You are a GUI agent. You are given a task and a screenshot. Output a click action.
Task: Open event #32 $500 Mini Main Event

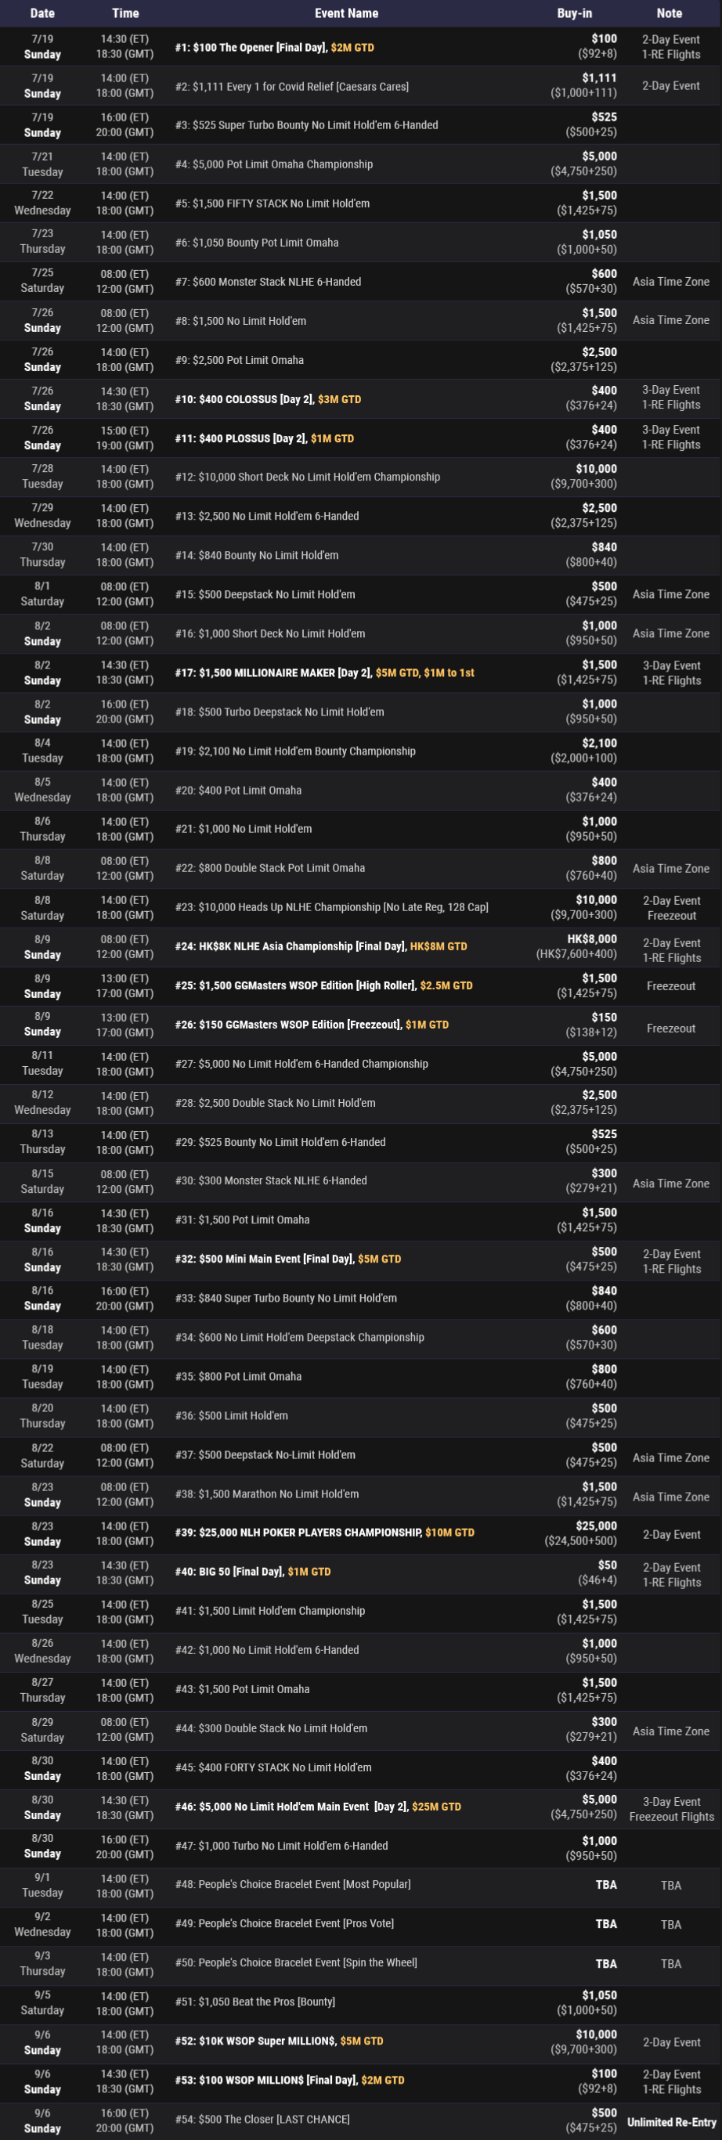point(287,1259)
